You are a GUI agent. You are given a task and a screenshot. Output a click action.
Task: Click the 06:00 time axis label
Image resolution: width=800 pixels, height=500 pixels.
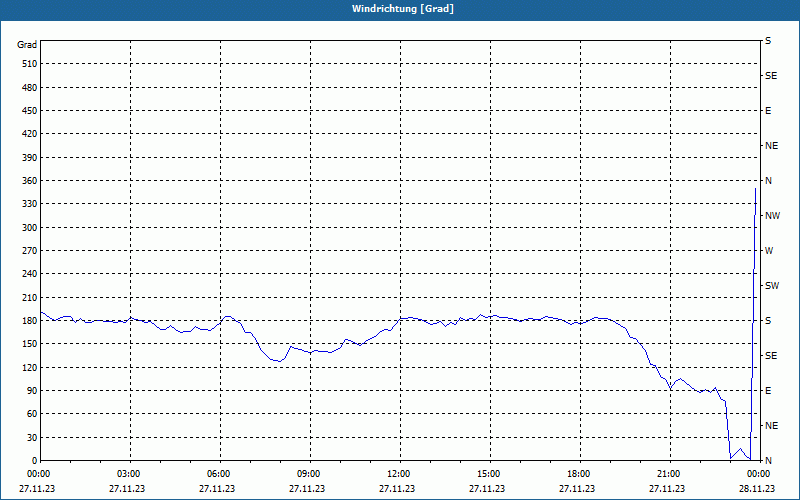pyautogui.click(x=218, y=474)
